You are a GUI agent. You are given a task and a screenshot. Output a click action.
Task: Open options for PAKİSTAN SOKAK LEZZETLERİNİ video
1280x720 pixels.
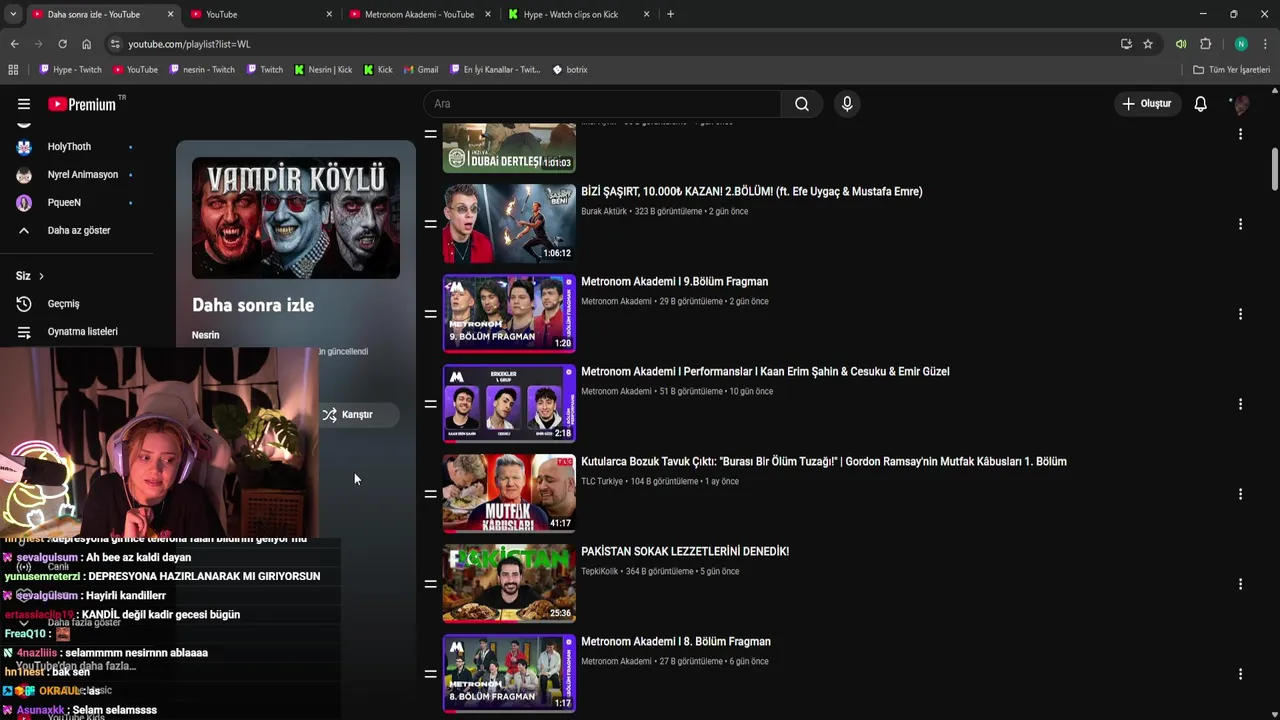coord(1240,584)
